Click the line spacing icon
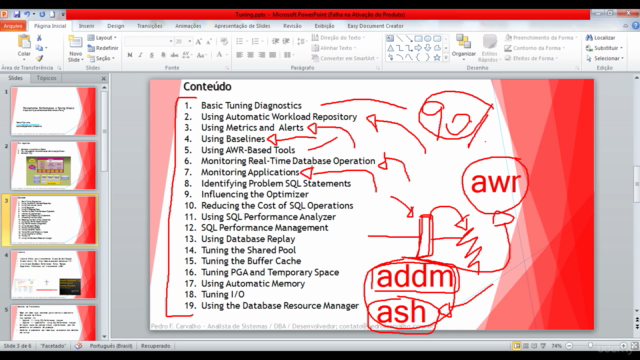The image size is (640, 360). 301,41
